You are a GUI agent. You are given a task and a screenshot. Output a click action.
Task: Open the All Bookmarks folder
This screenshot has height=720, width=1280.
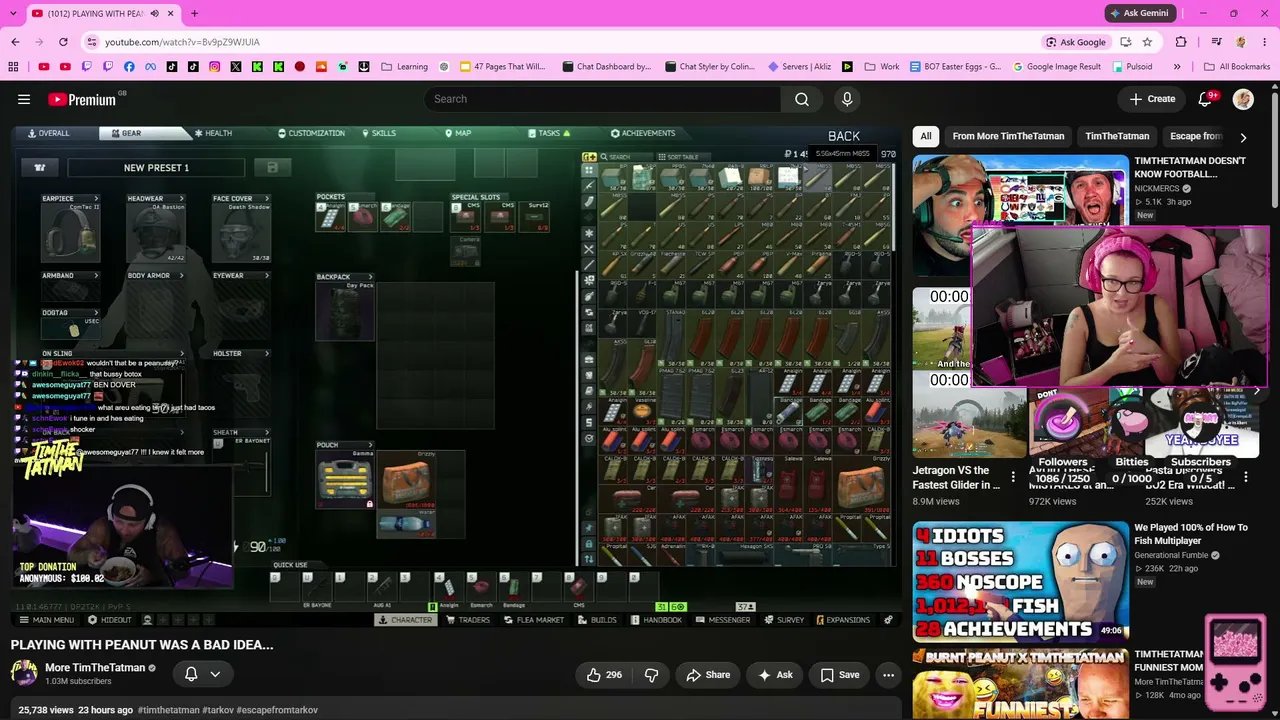[x=1236, y=67]
